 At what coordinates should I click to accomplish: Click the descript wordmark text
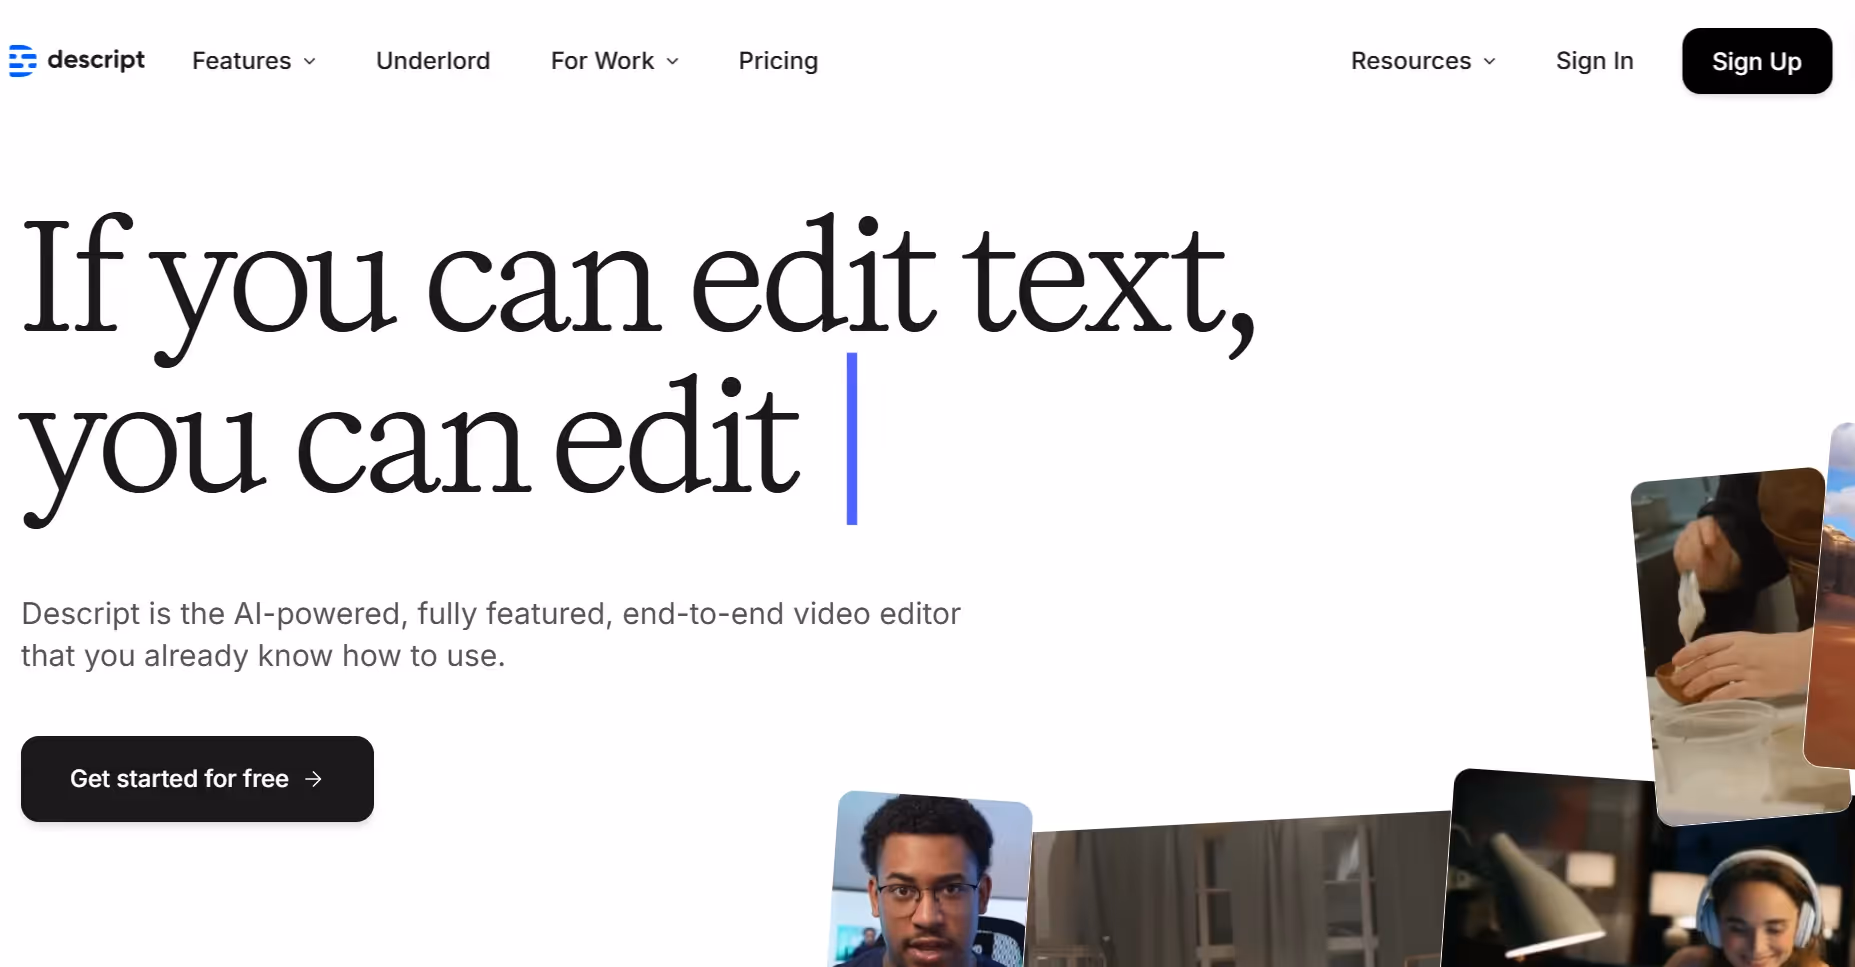click(96, 60)
